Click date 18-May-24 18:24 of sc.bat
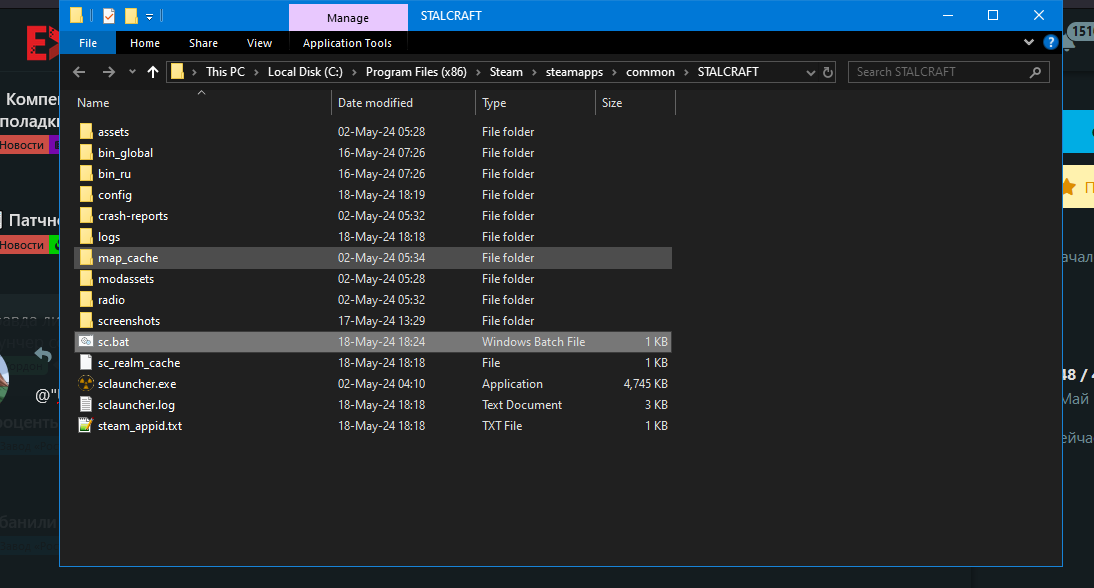Viewport: 1094px width, 588px height. pos(381,342)
